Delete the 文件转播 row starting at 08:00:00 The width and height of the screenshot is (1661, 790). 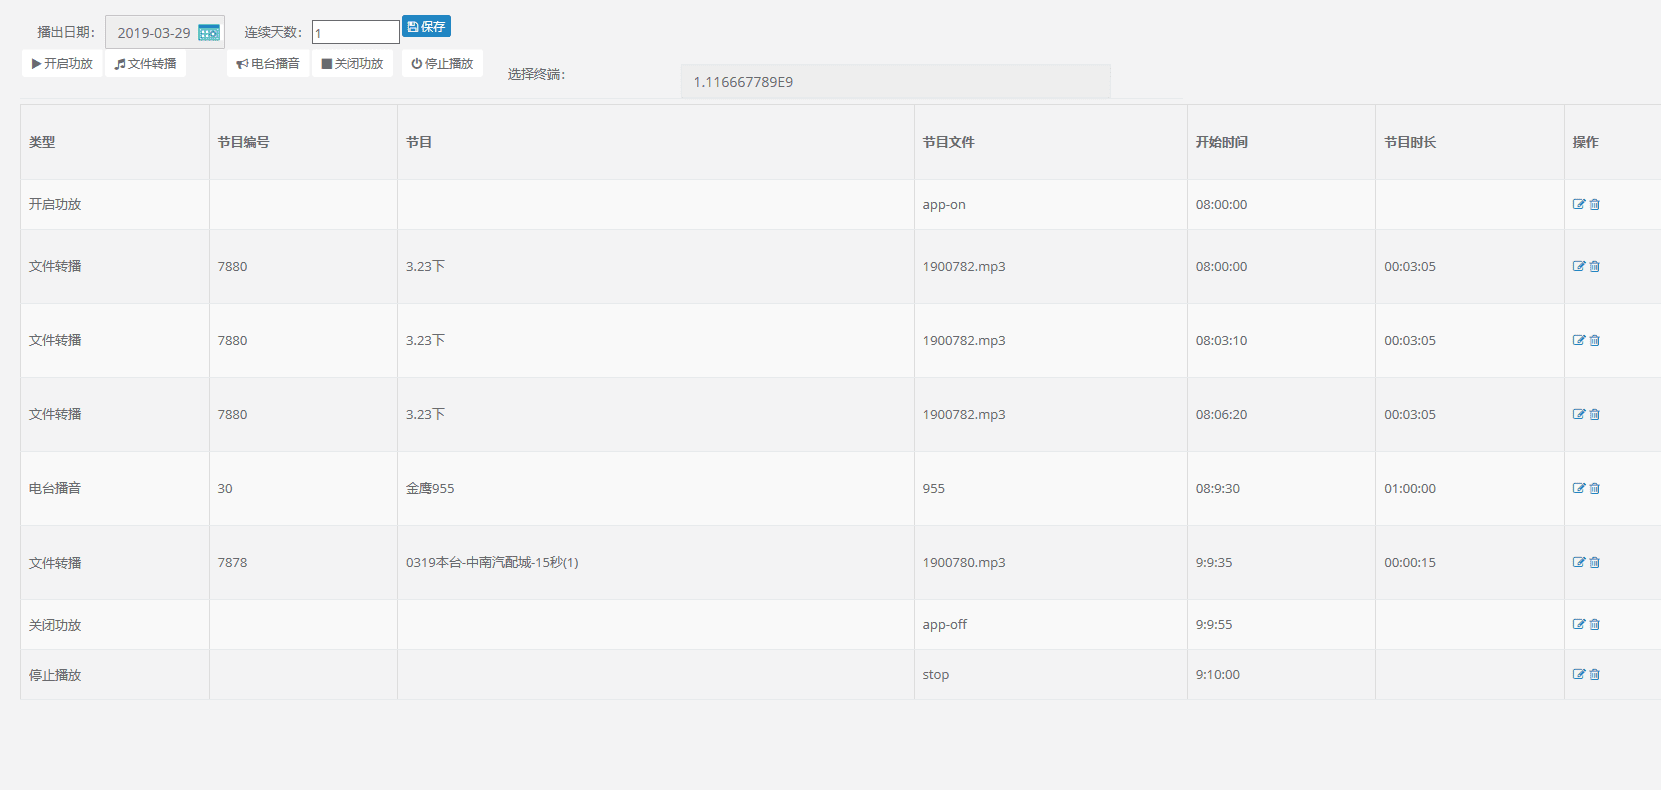click(1595, 266)
